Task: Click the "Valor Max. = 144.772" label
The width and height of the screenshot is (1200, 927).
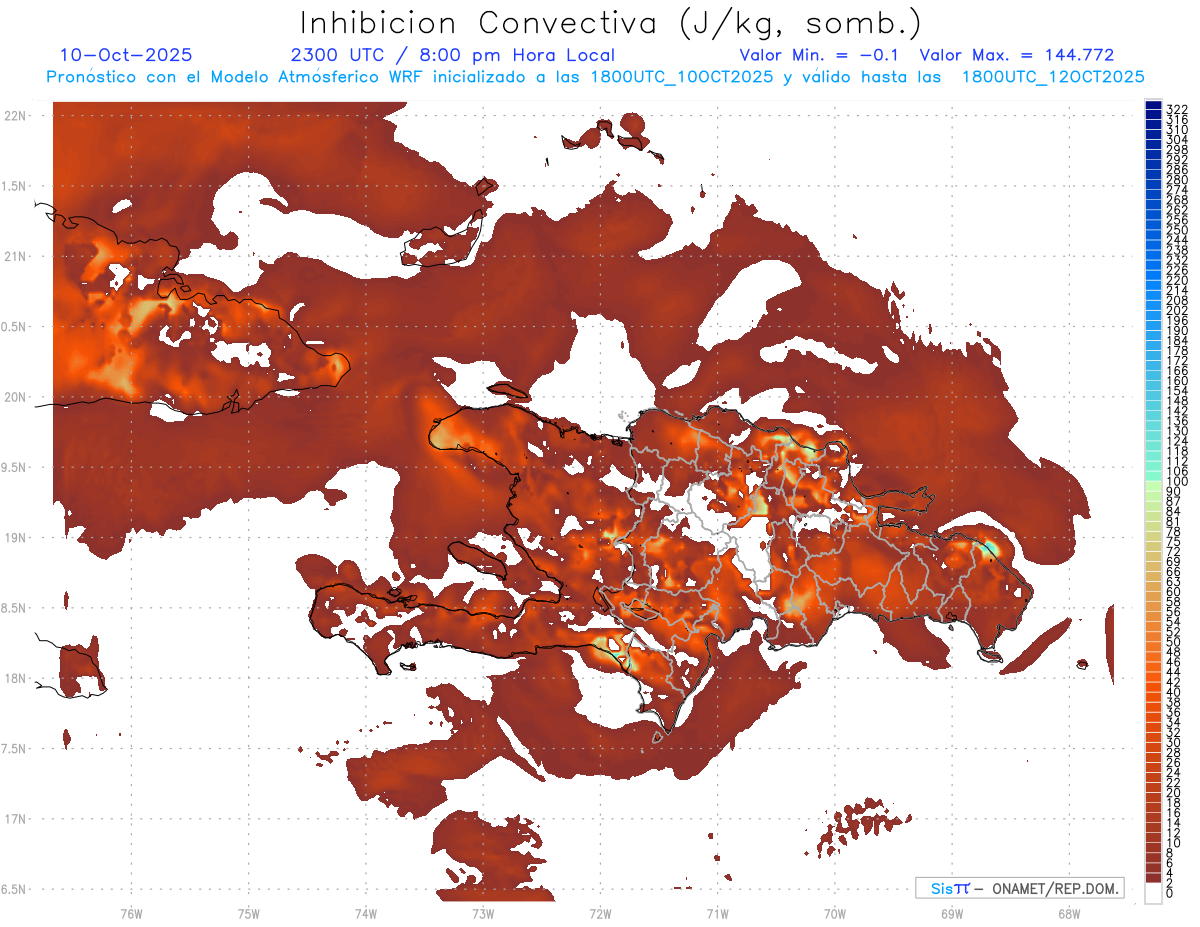Action: pos(1016,55)
